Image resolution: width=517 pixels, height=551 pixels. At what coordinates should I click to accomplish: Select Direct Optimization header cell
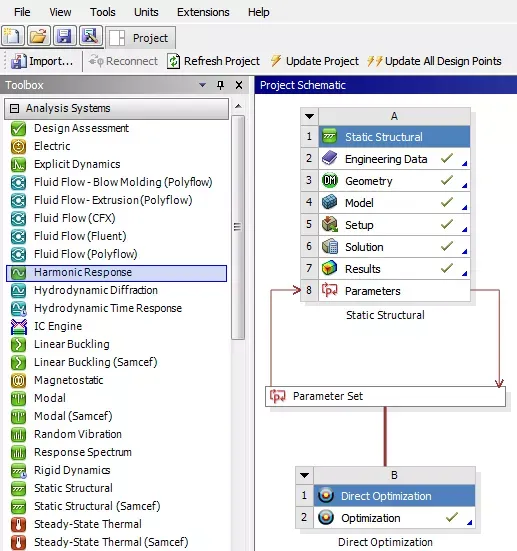(394, 496)
